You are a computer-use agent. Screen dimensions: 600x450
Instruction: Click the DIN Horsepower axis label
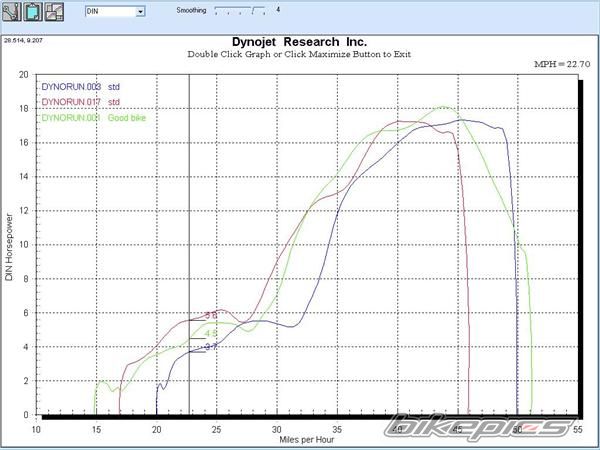pyautogui.click(x=9, y=246)
